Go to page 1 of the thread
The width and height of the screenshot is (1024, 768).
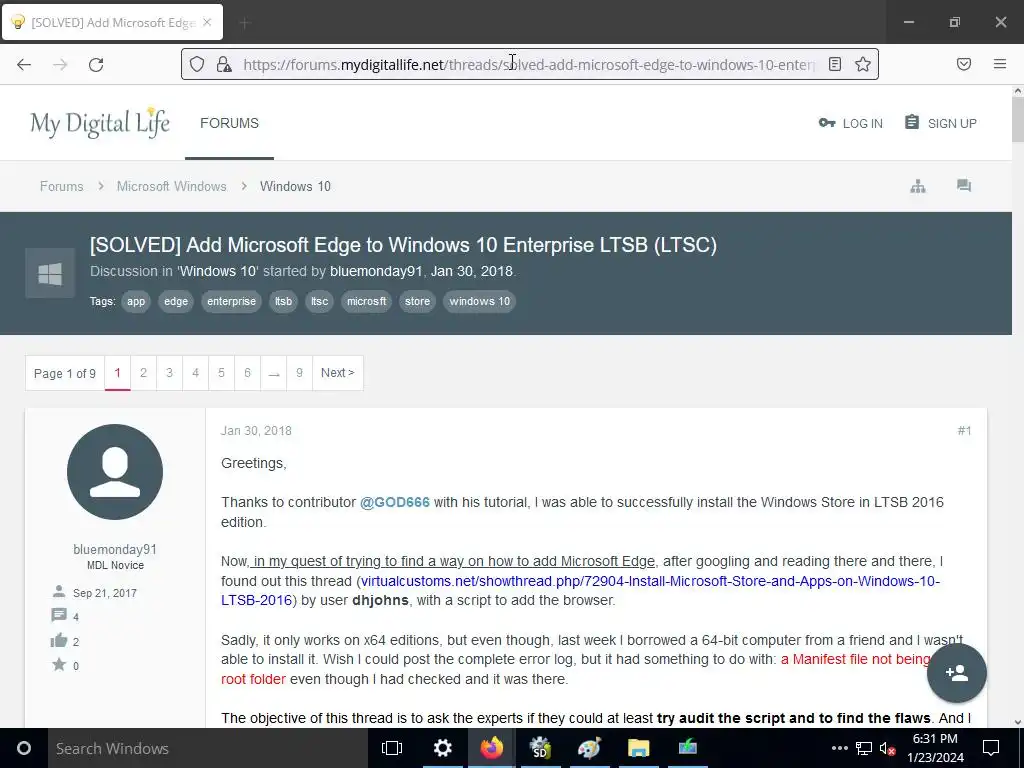[118, 373]
